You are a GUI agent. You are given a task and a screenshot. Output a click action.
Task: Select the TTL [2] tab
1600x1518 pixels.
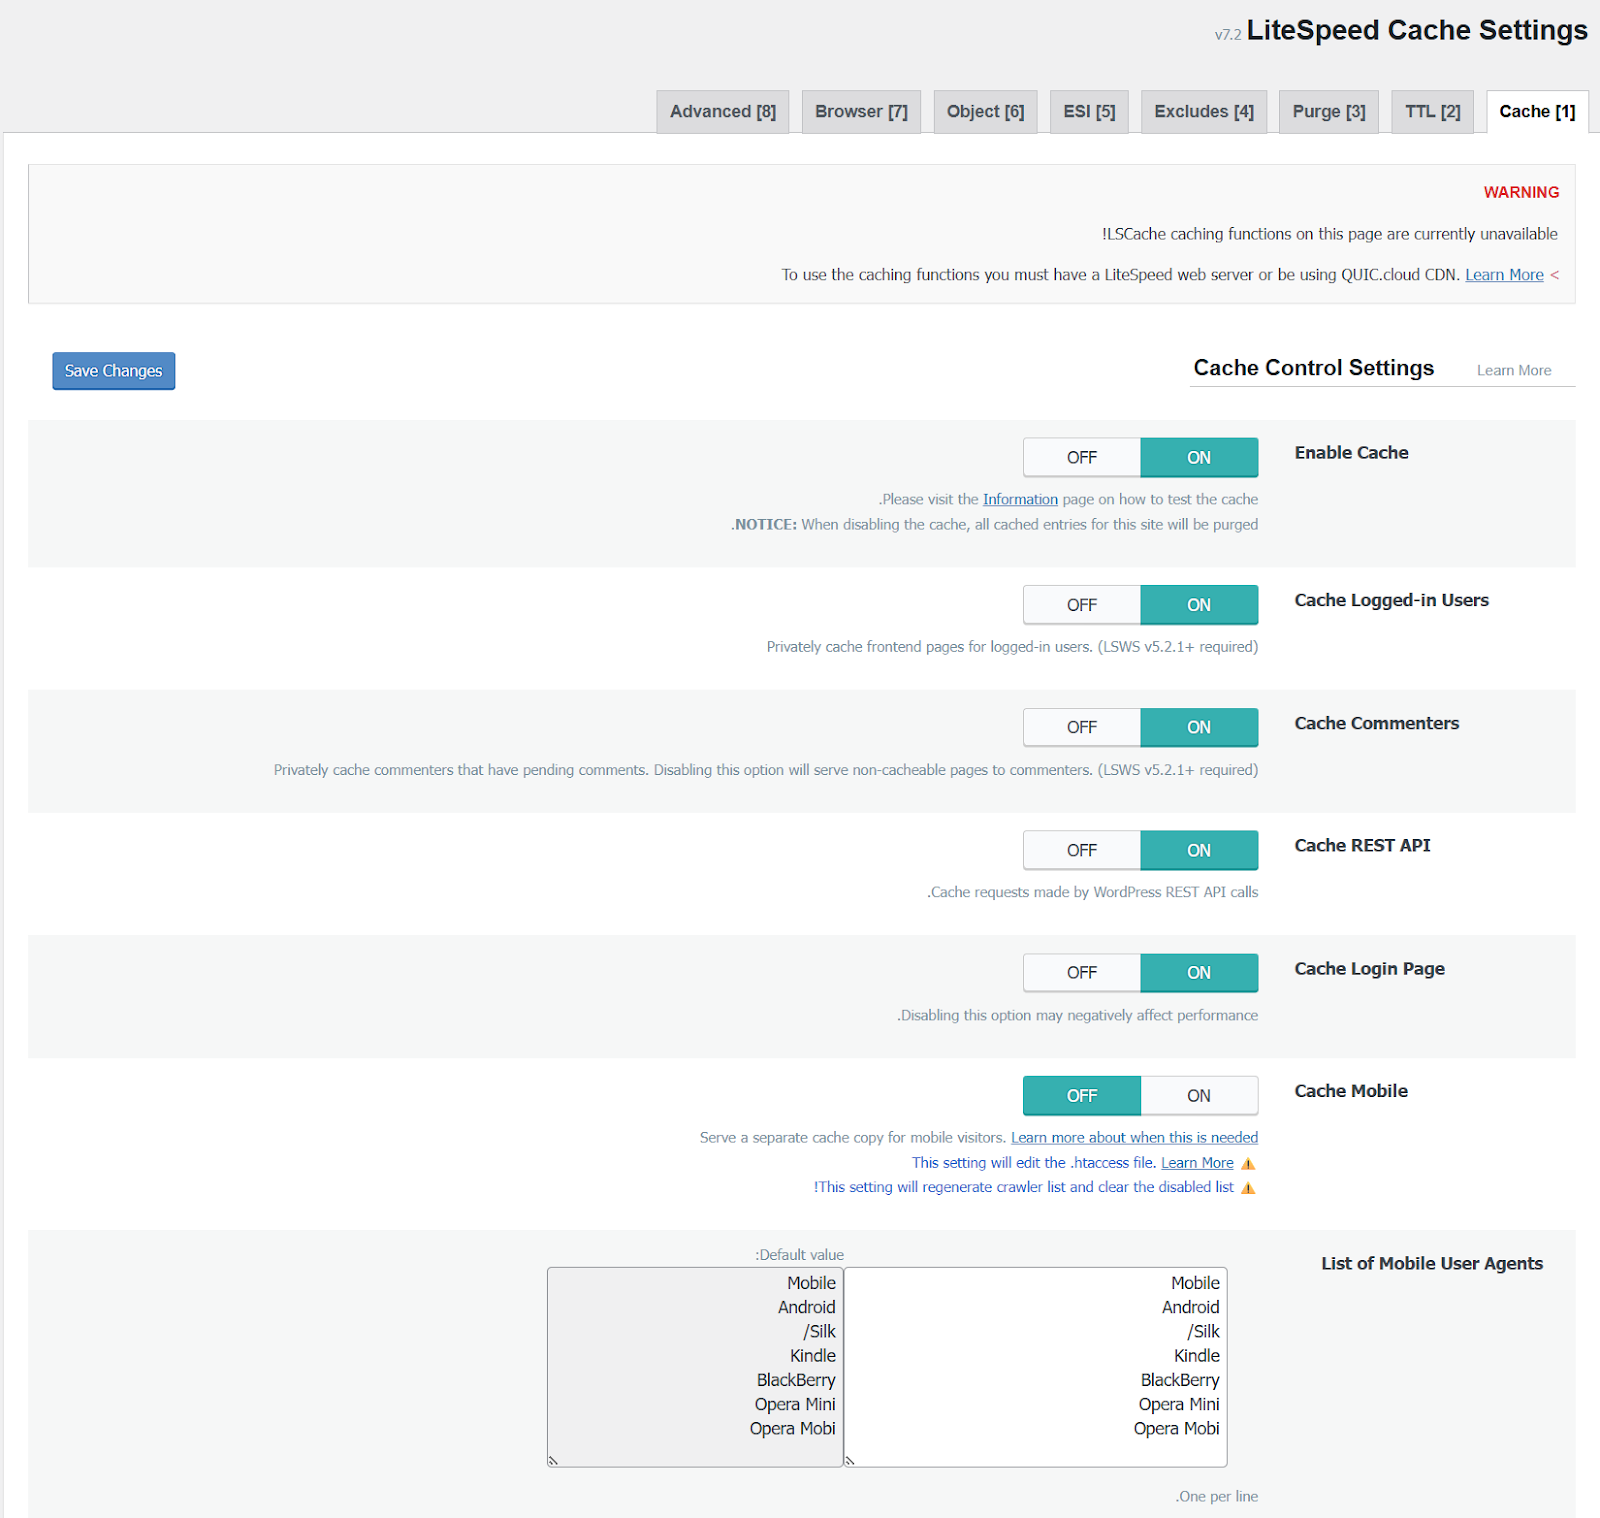(x=1432, y=112)
